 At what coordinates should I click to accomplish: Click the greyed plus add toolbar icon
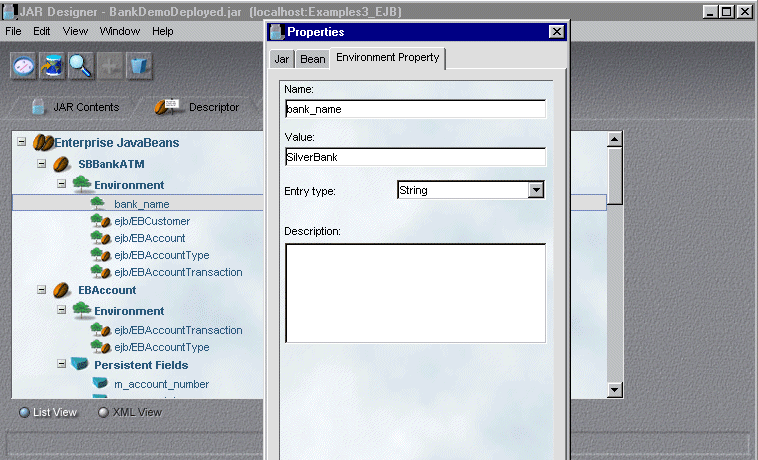110,66
